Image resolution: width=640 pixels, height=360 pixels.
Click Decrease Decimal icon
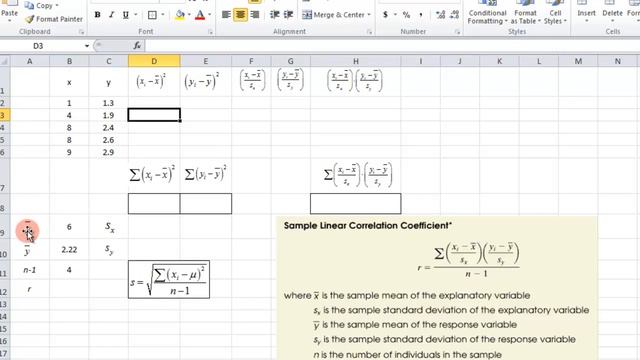(x=454, y=15)
